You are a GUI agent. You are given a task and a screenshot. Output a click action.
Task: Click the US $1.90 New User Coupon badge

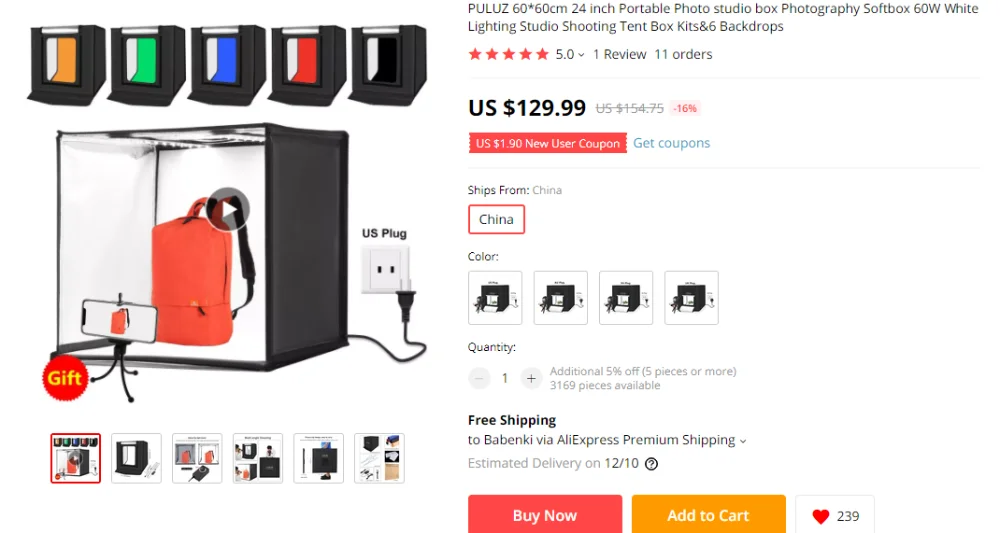point(548,143)
